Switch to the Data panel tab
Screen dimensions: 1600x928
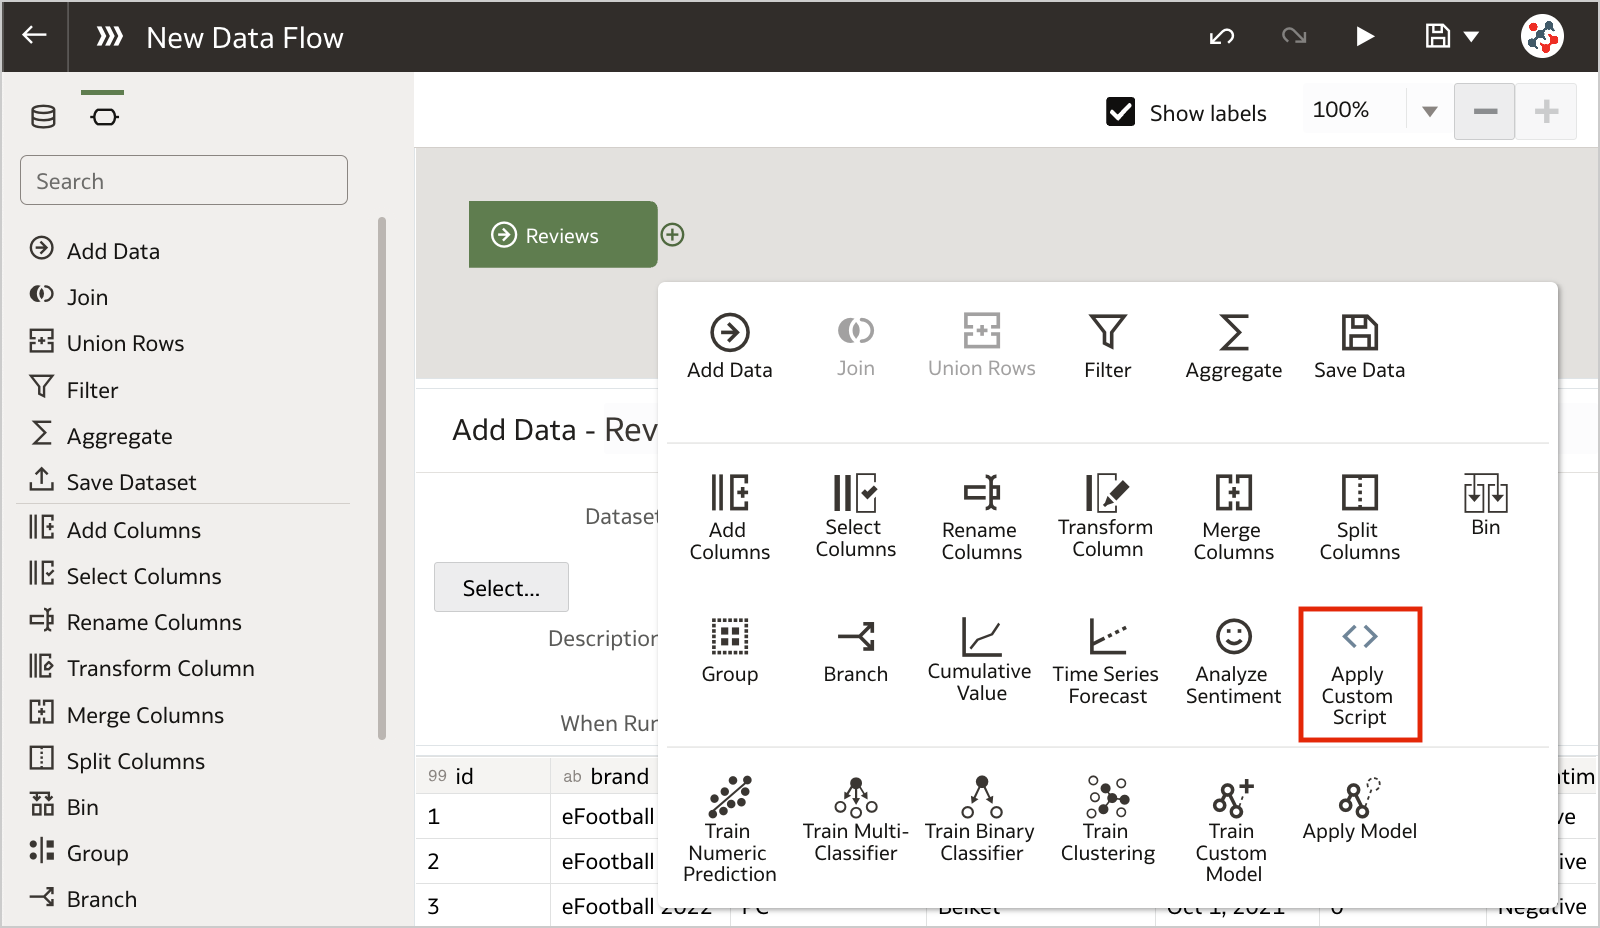pos(43,117)
